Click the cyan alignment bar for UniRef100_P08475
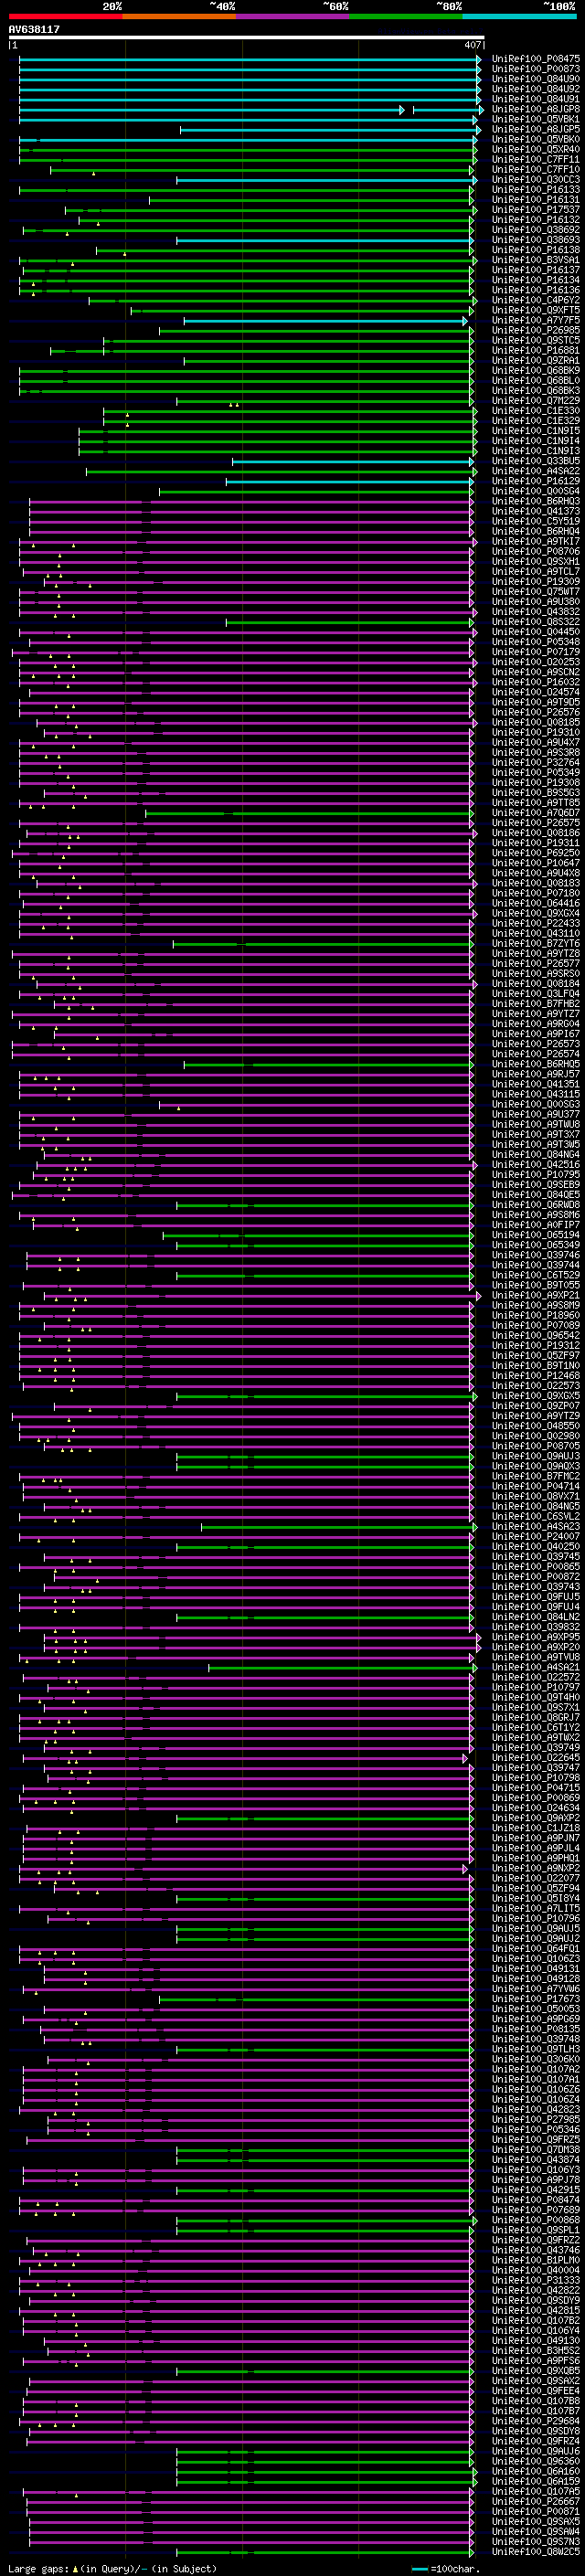 pos(249,59)
